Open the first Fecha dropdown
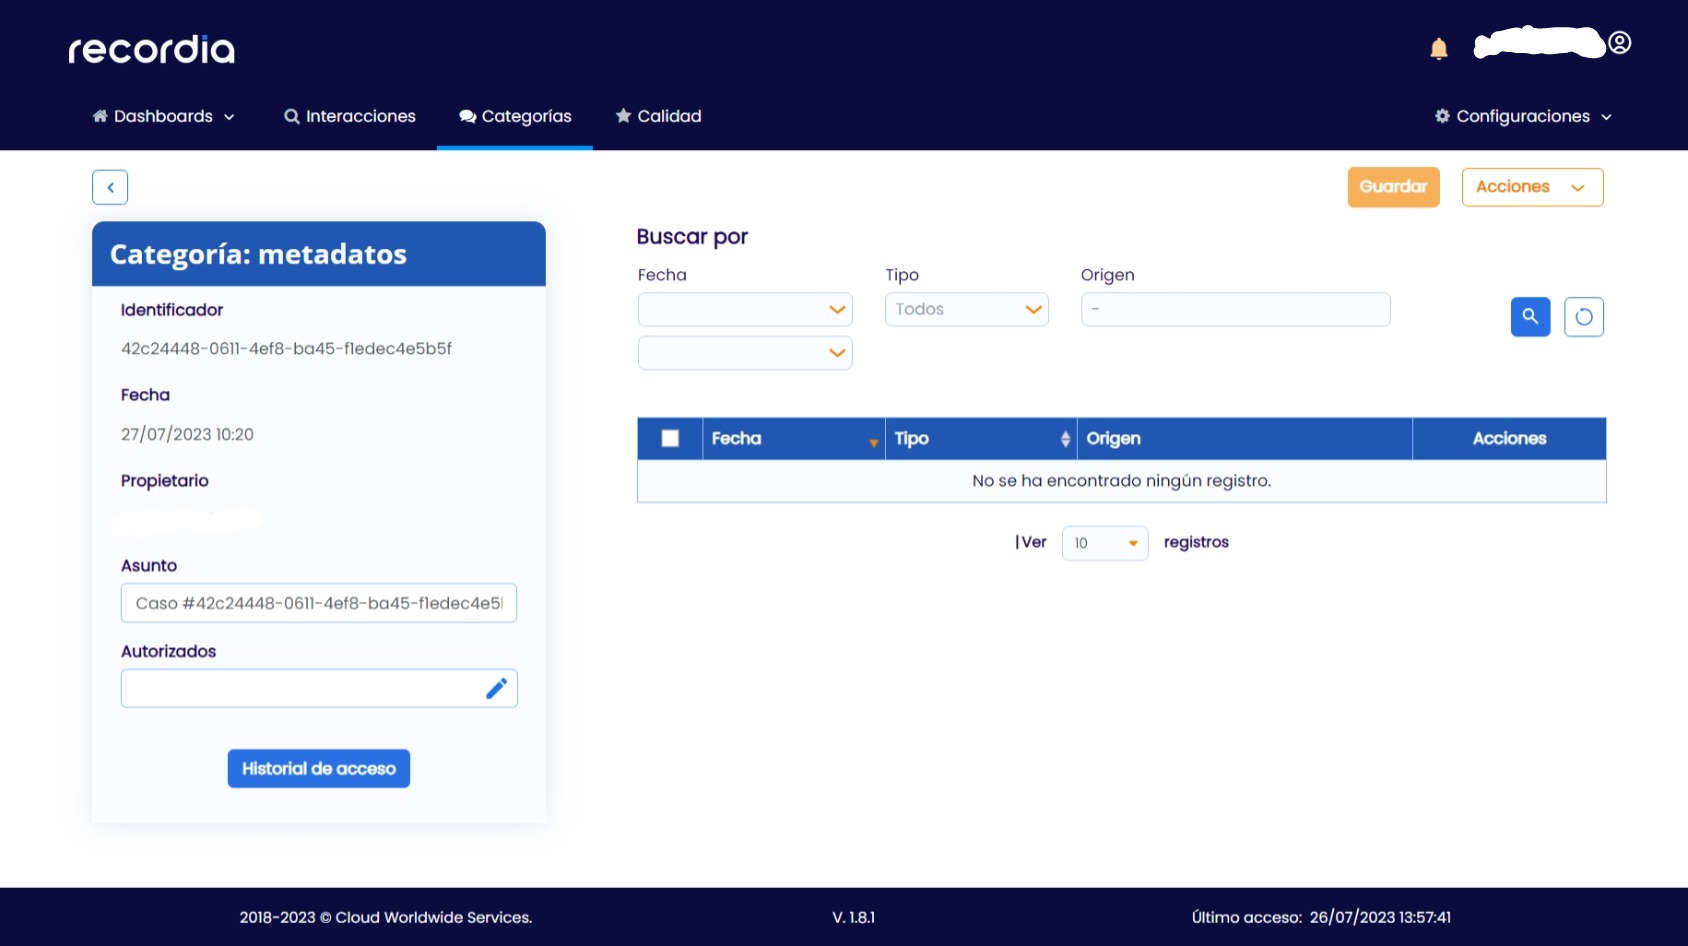The width and height of the screenshot is (1688, 946). pyautogui.click(x=745, y=309)
